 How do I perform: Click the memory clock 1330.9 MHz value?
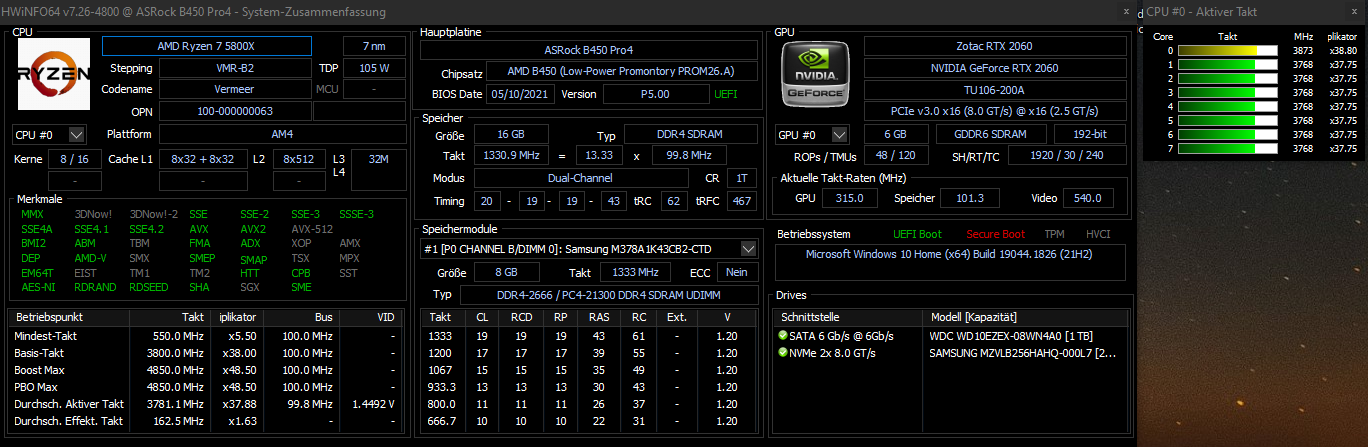510,156
